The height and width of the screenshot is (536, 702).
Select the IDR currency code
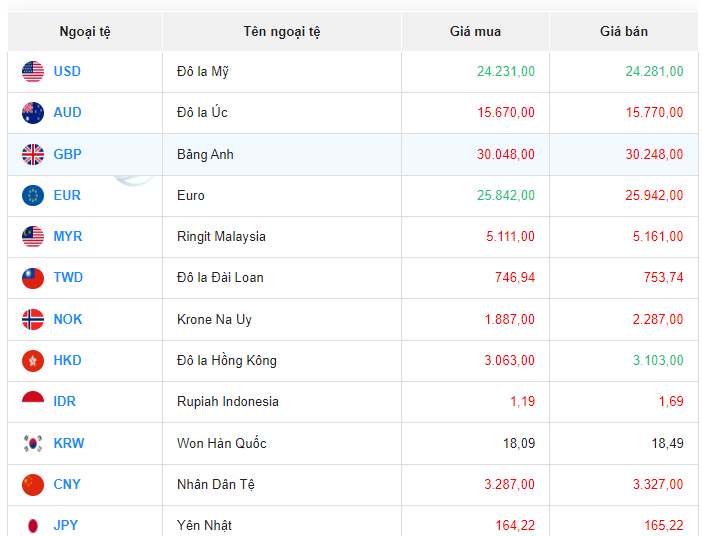(x=65, y=401)
